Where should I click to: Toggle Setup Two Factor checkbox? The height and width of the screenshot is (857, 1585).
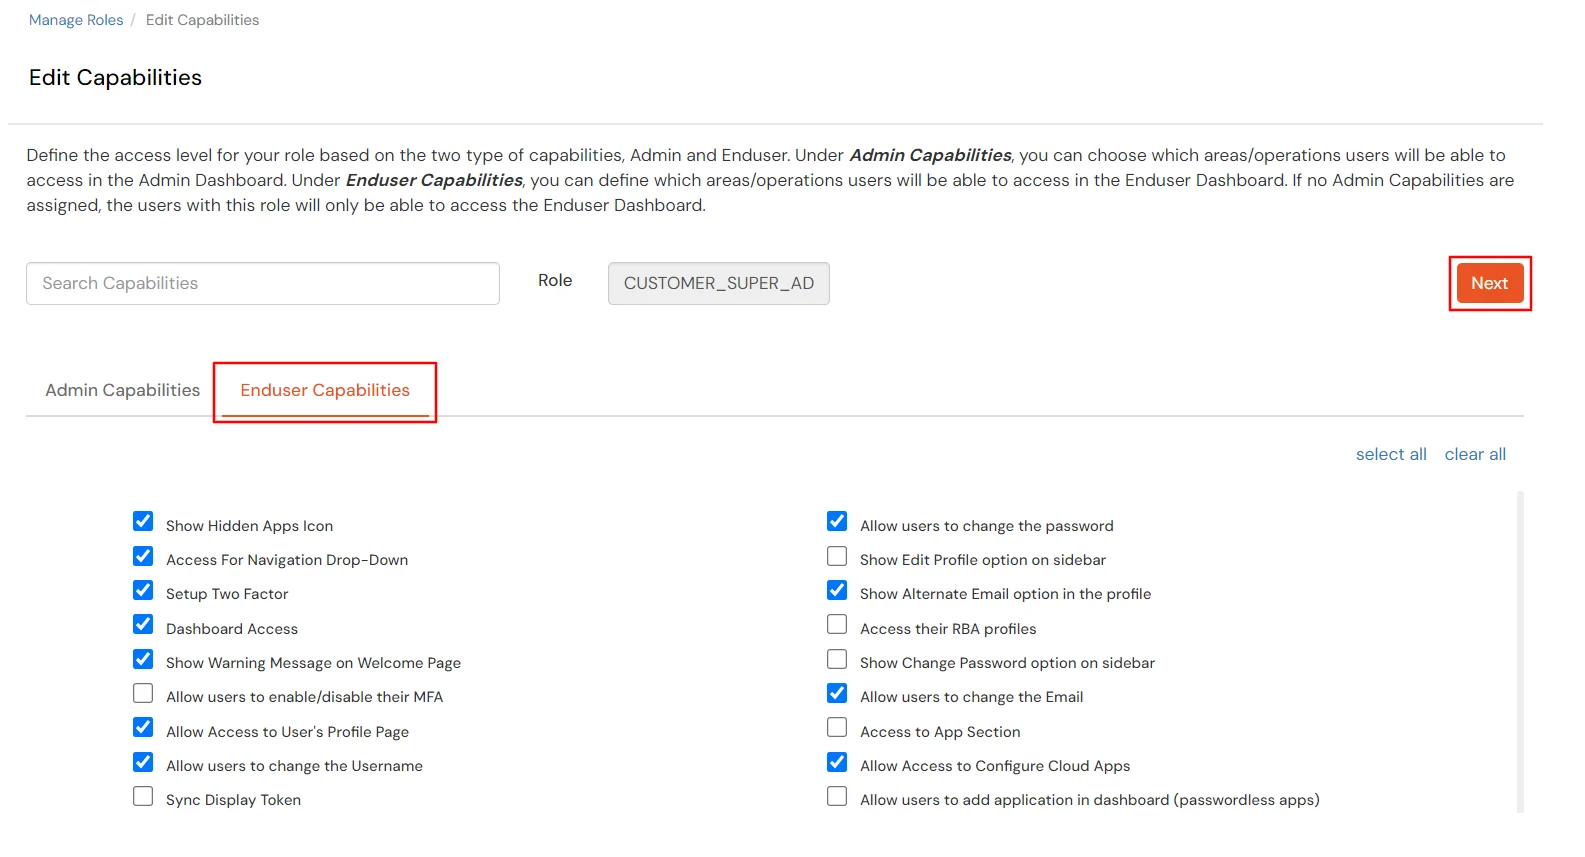(x=143, y=590)
